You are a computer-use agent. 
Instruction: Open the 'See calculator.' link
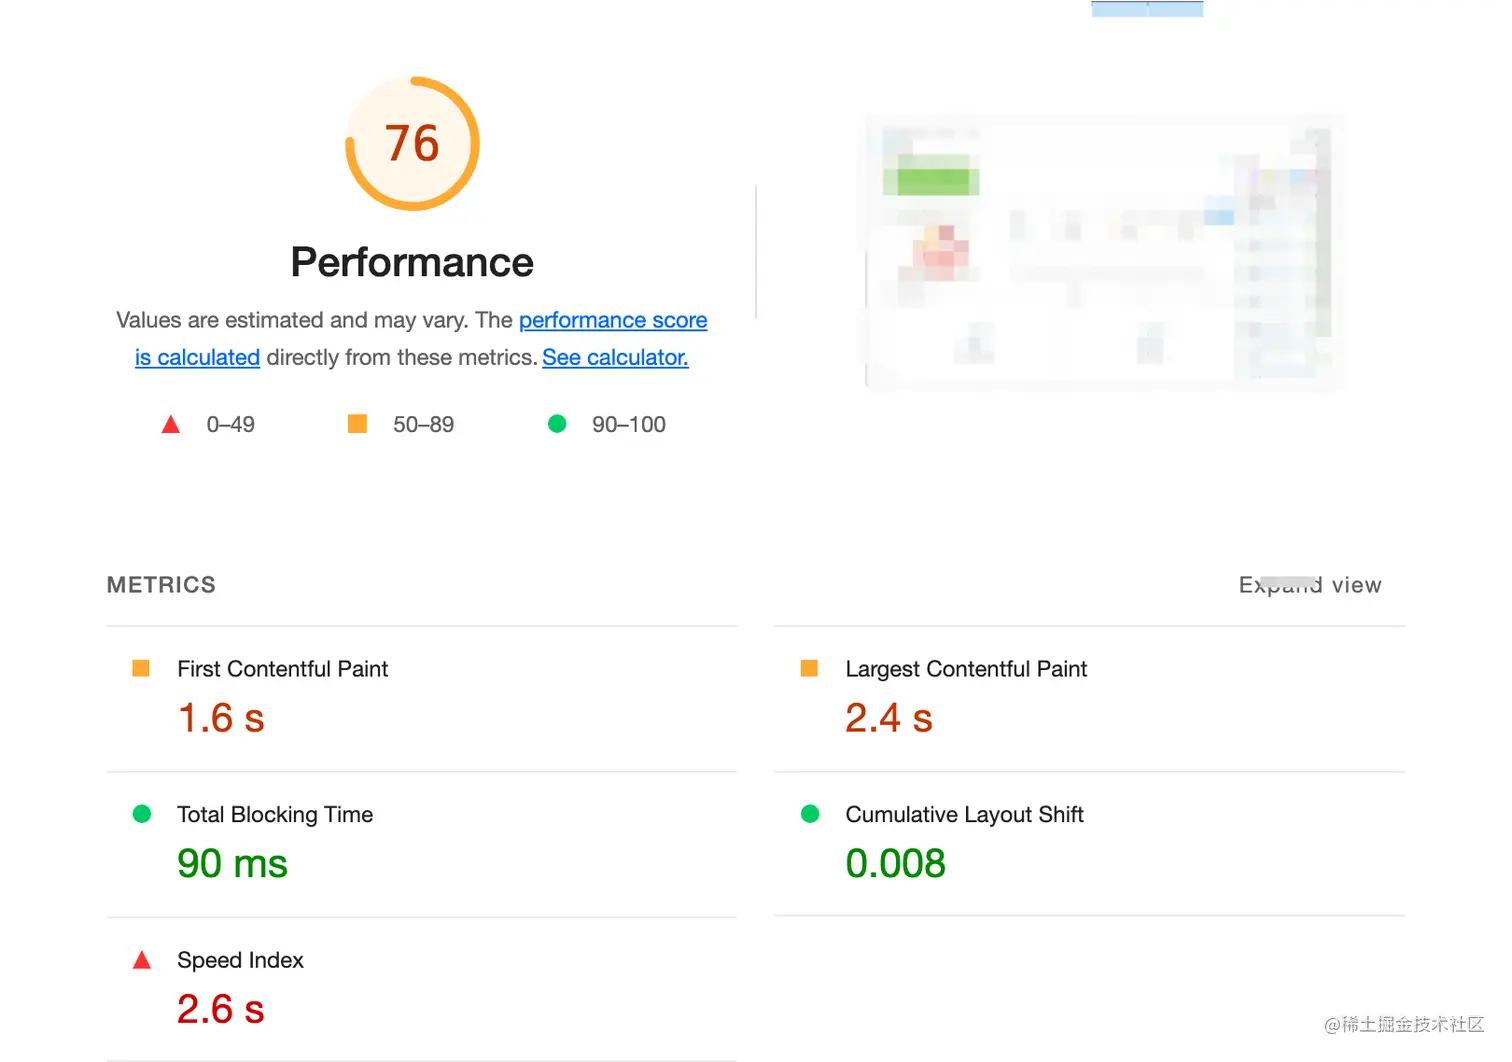pyautogui.click(x=615, y=357)
